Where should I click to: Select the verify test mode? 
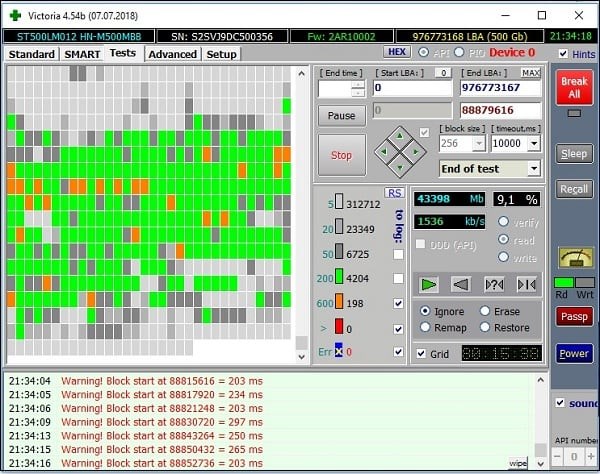[x=504, y=222]
